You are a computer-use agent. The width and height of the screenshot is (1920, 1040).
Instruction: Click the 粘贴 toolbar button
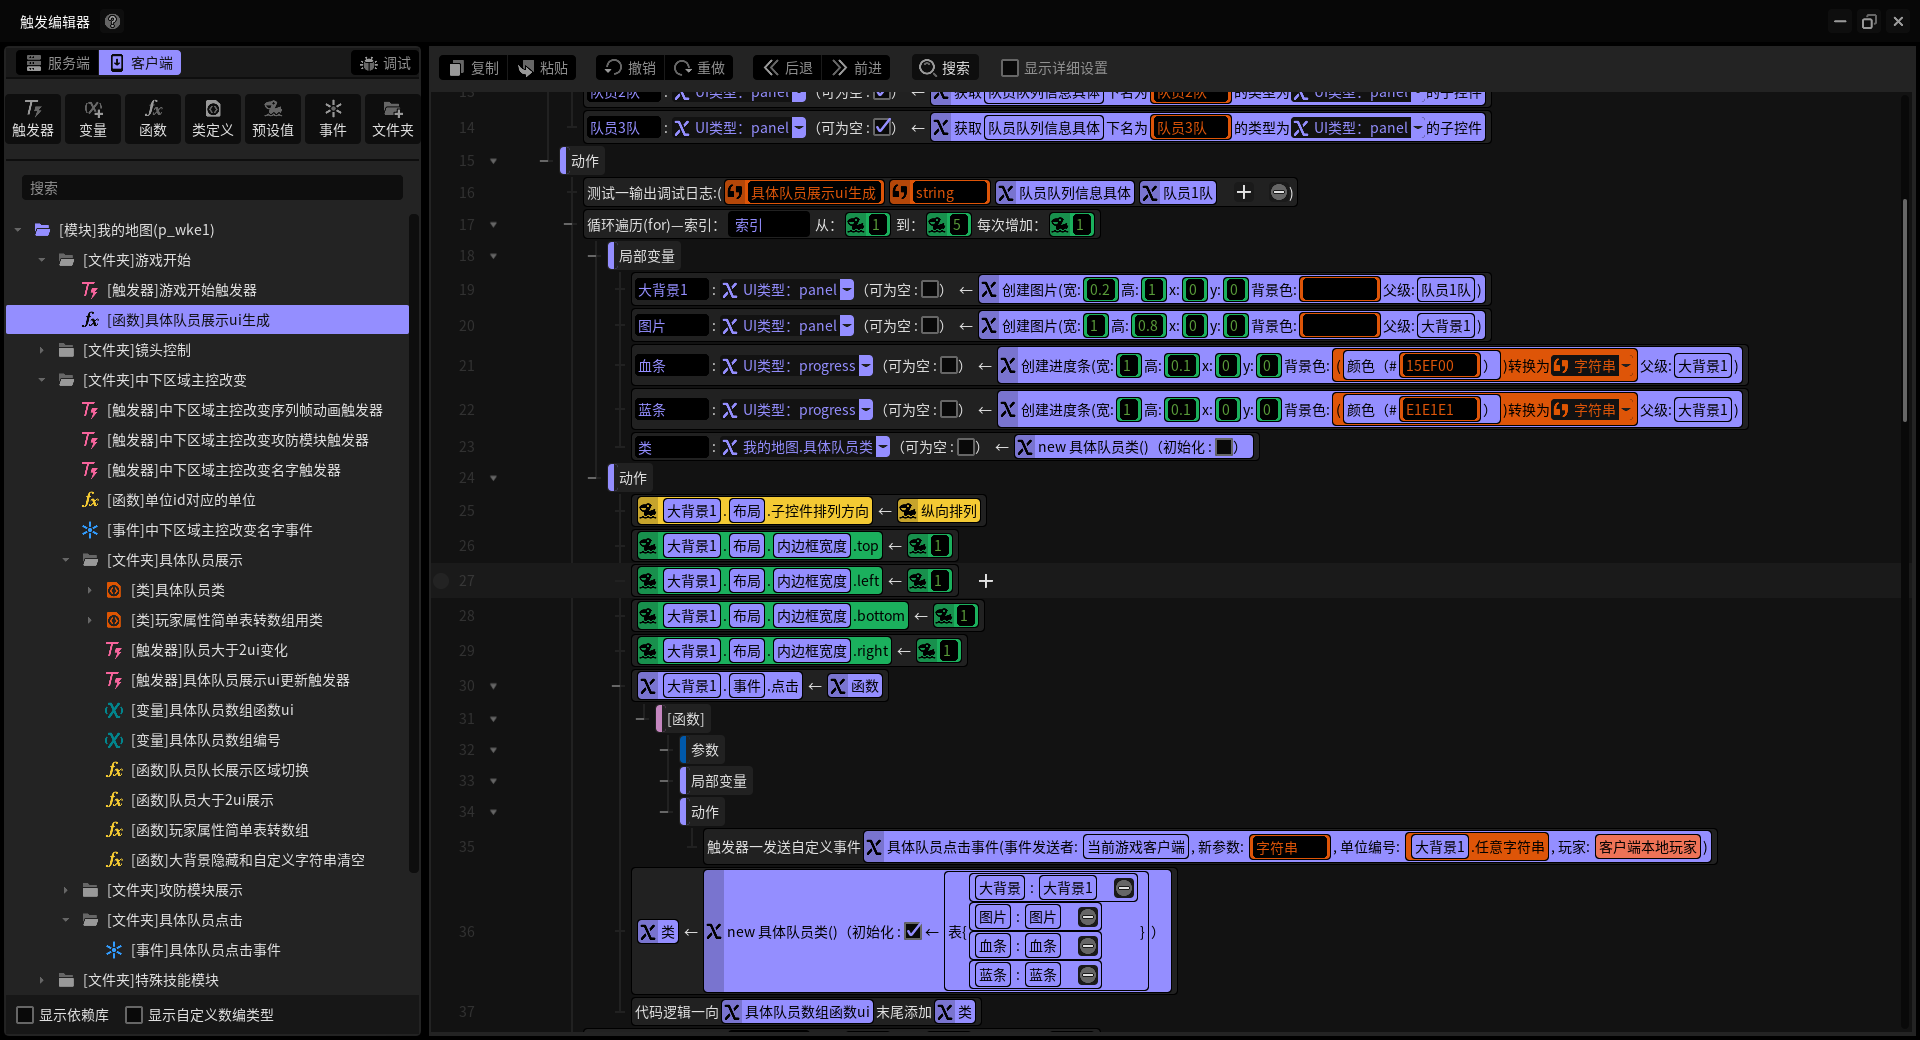tap(543, 68)
